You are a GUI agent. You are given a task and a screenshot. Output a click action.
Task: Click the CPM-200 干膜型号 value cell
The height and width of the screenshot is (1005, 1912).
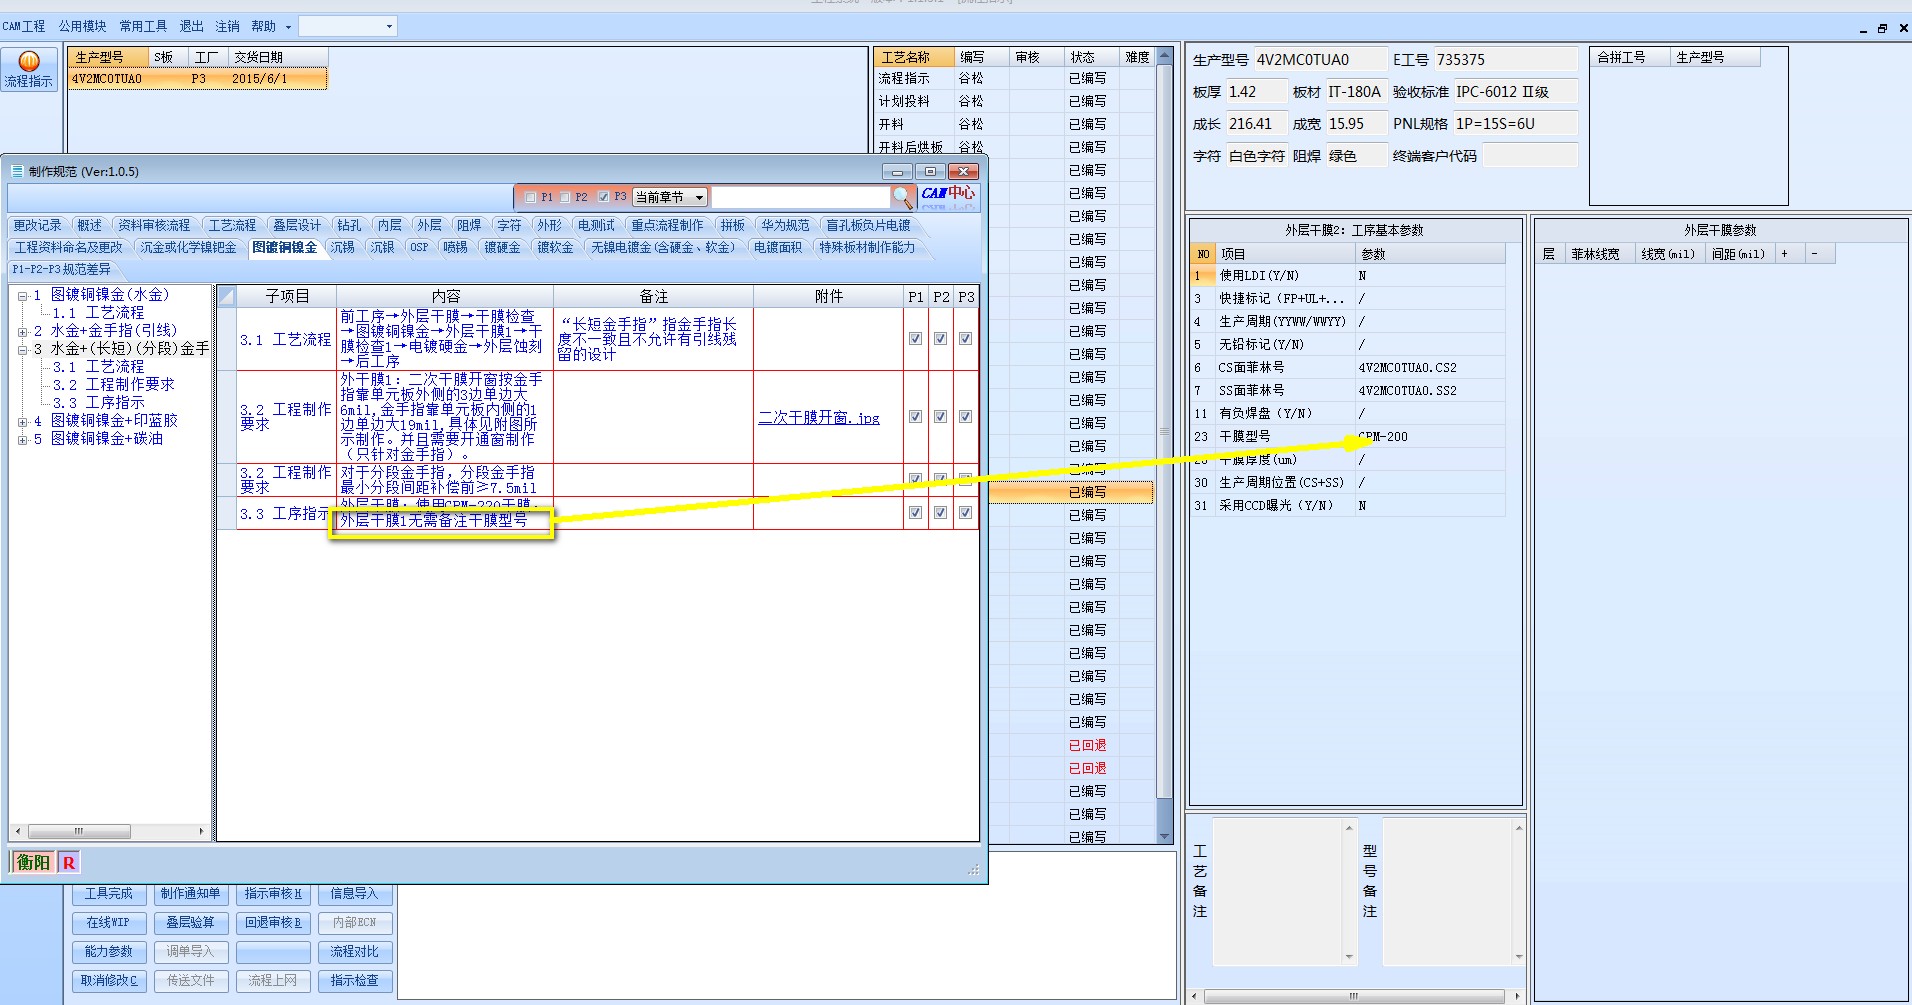click(1430, 437)
